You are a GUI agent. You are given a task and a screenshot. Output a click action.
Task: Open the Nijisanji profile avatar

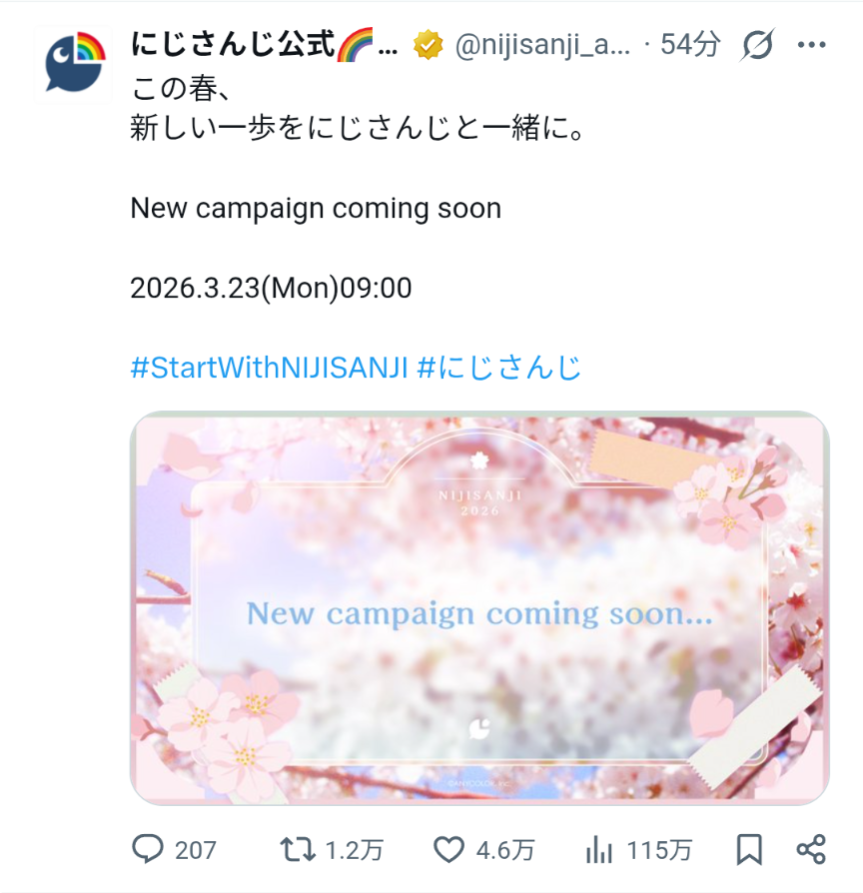coord(74,64)
